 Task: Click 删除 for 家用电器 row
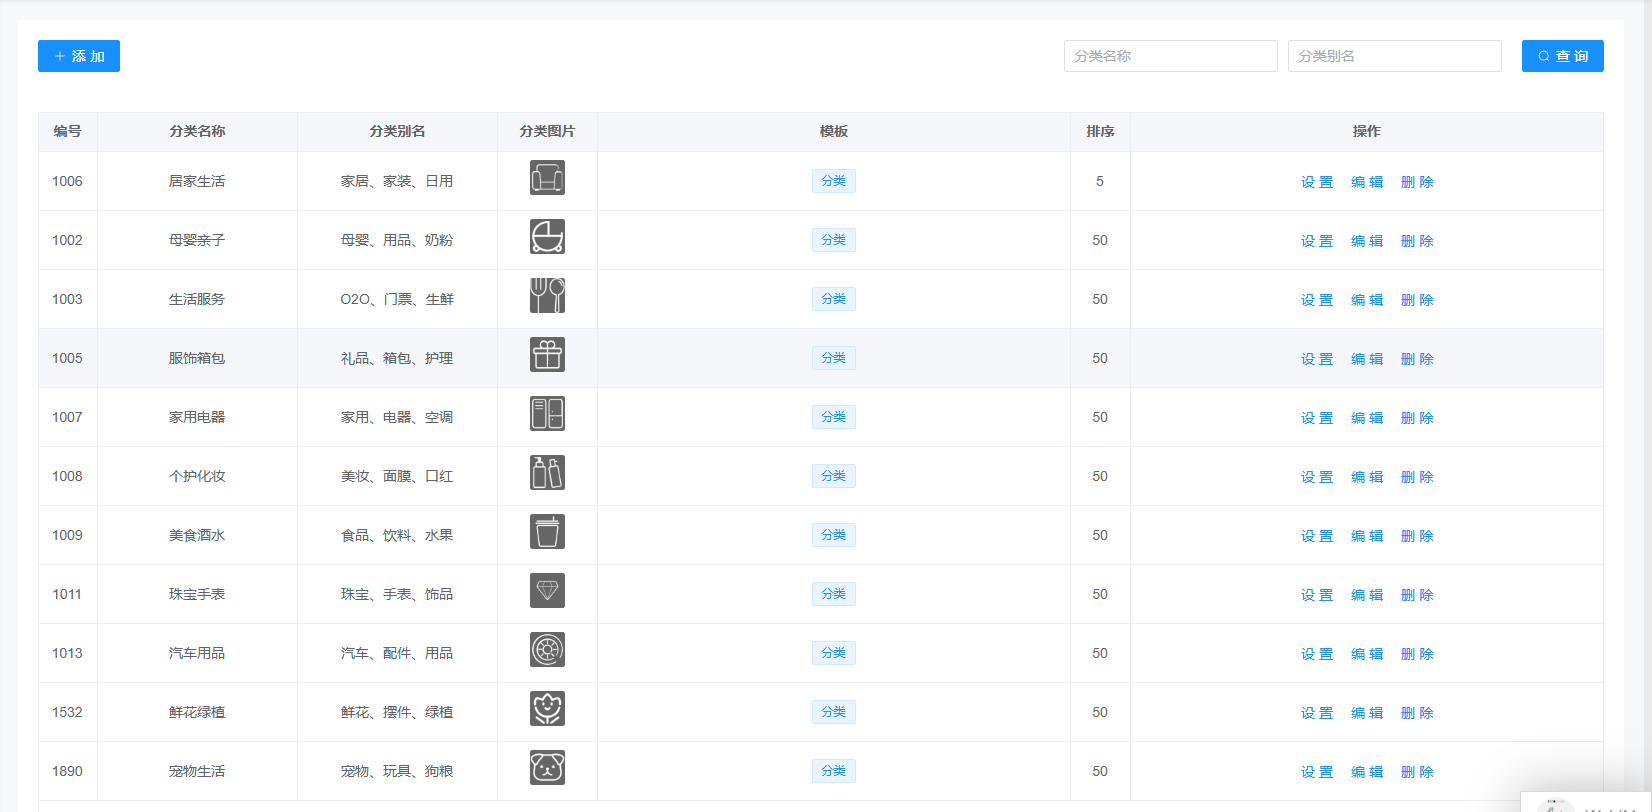pos(1417,418)
